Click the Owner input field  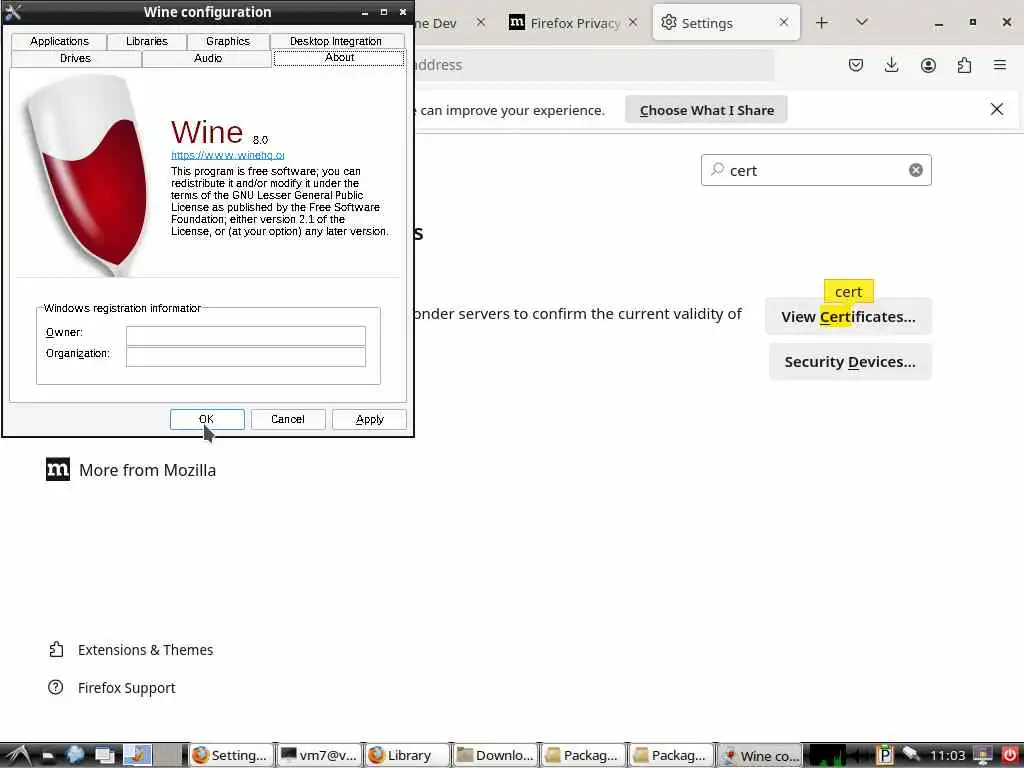246,336
